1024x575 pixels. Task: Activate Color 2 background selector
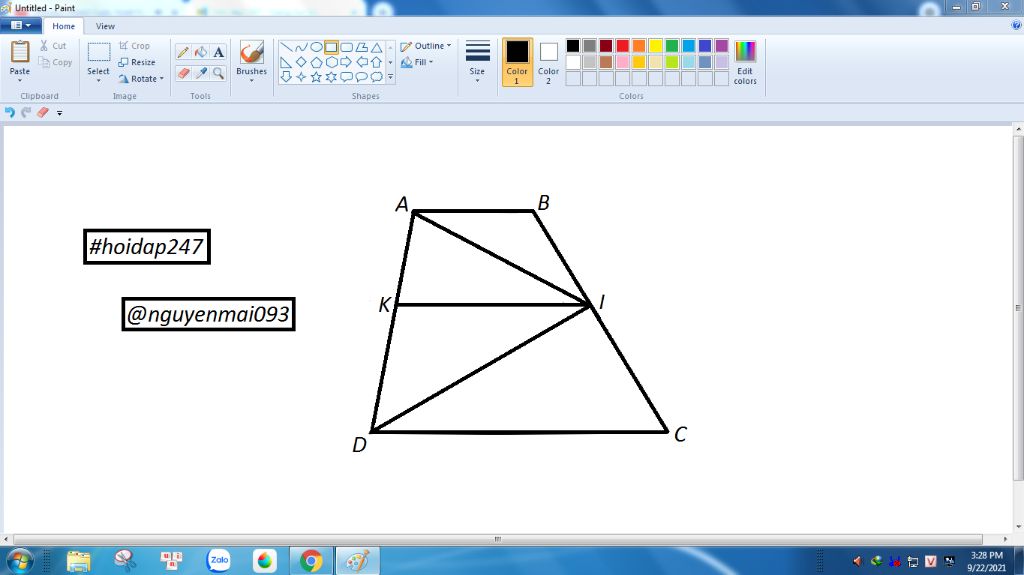(x=549, y=62)
